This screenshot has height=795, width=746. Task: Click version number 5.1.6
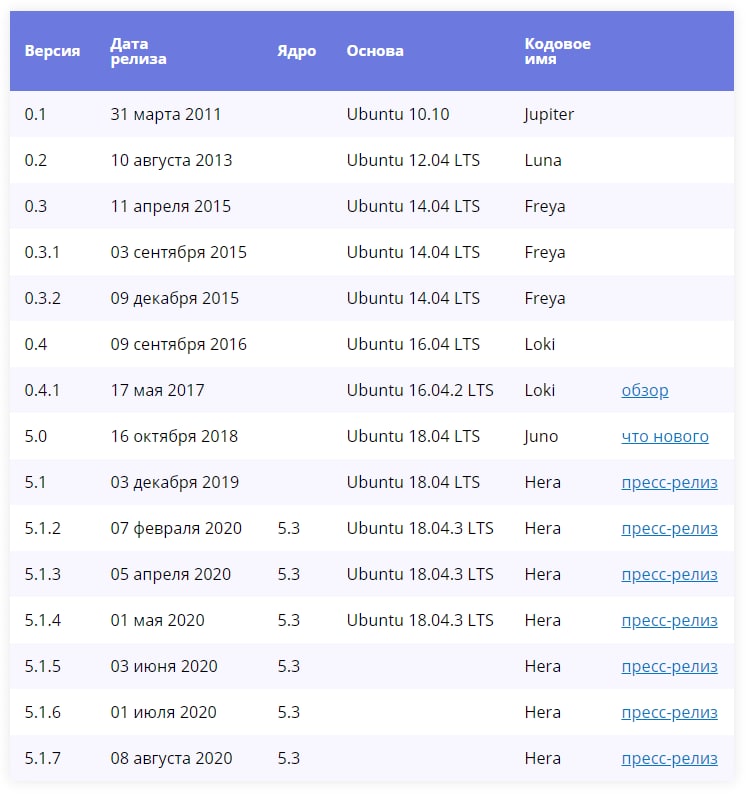[x=42, y=712]
